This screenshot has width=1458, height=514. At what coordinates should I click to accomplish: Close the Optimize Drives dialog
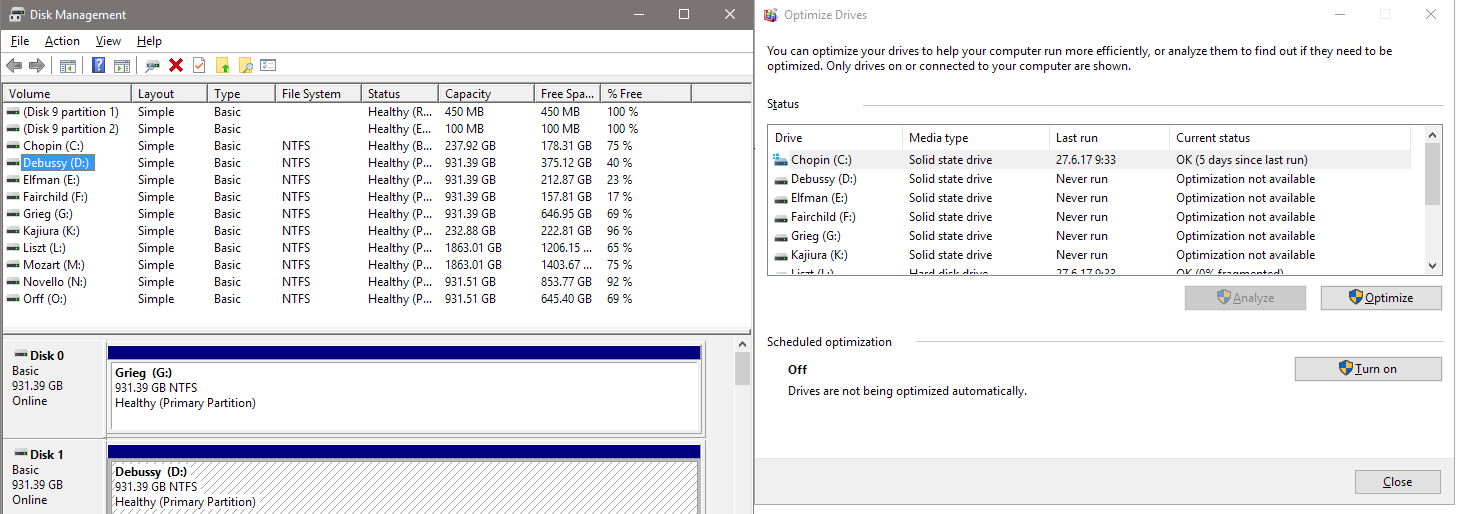point(1397,482)
